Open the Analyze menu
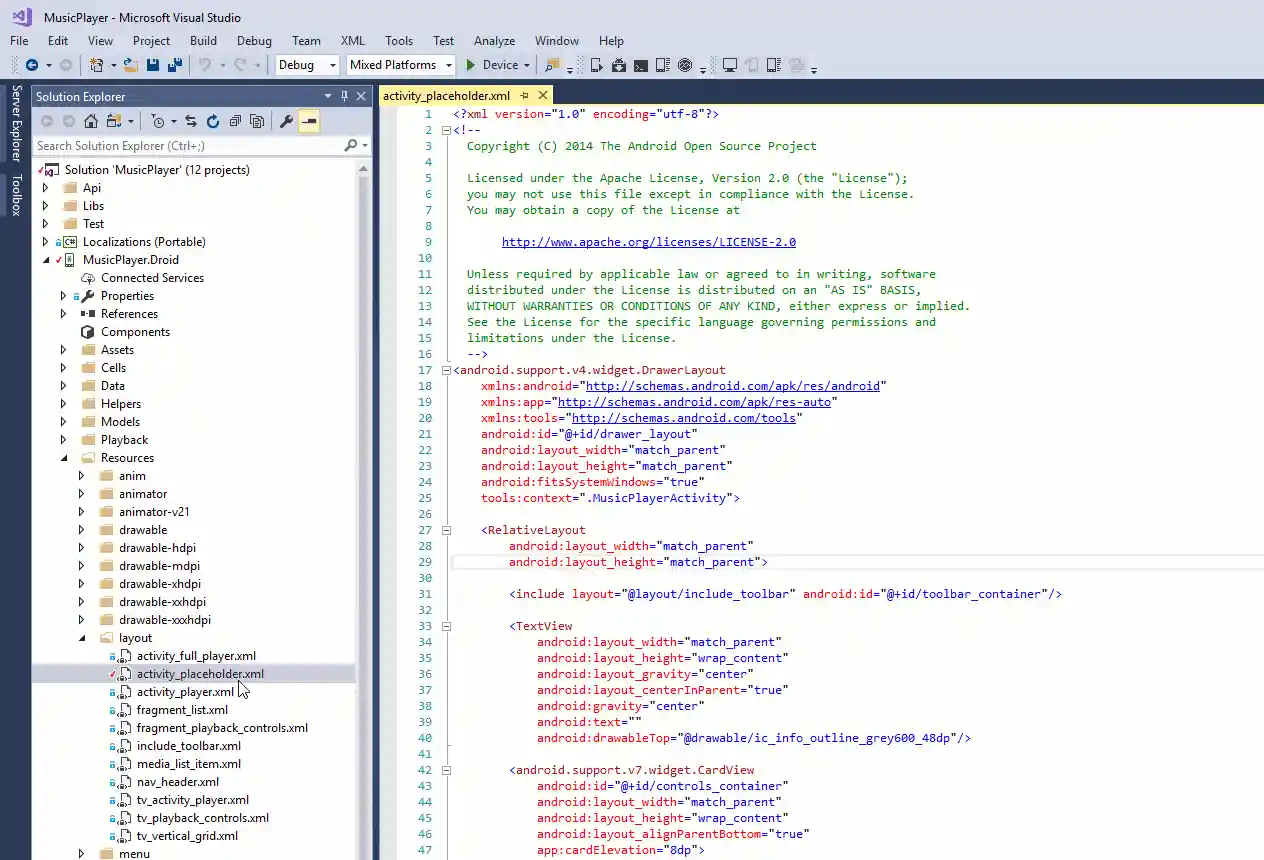The width and height of the screenshot is (1264, 860). (x=494, y=41)
